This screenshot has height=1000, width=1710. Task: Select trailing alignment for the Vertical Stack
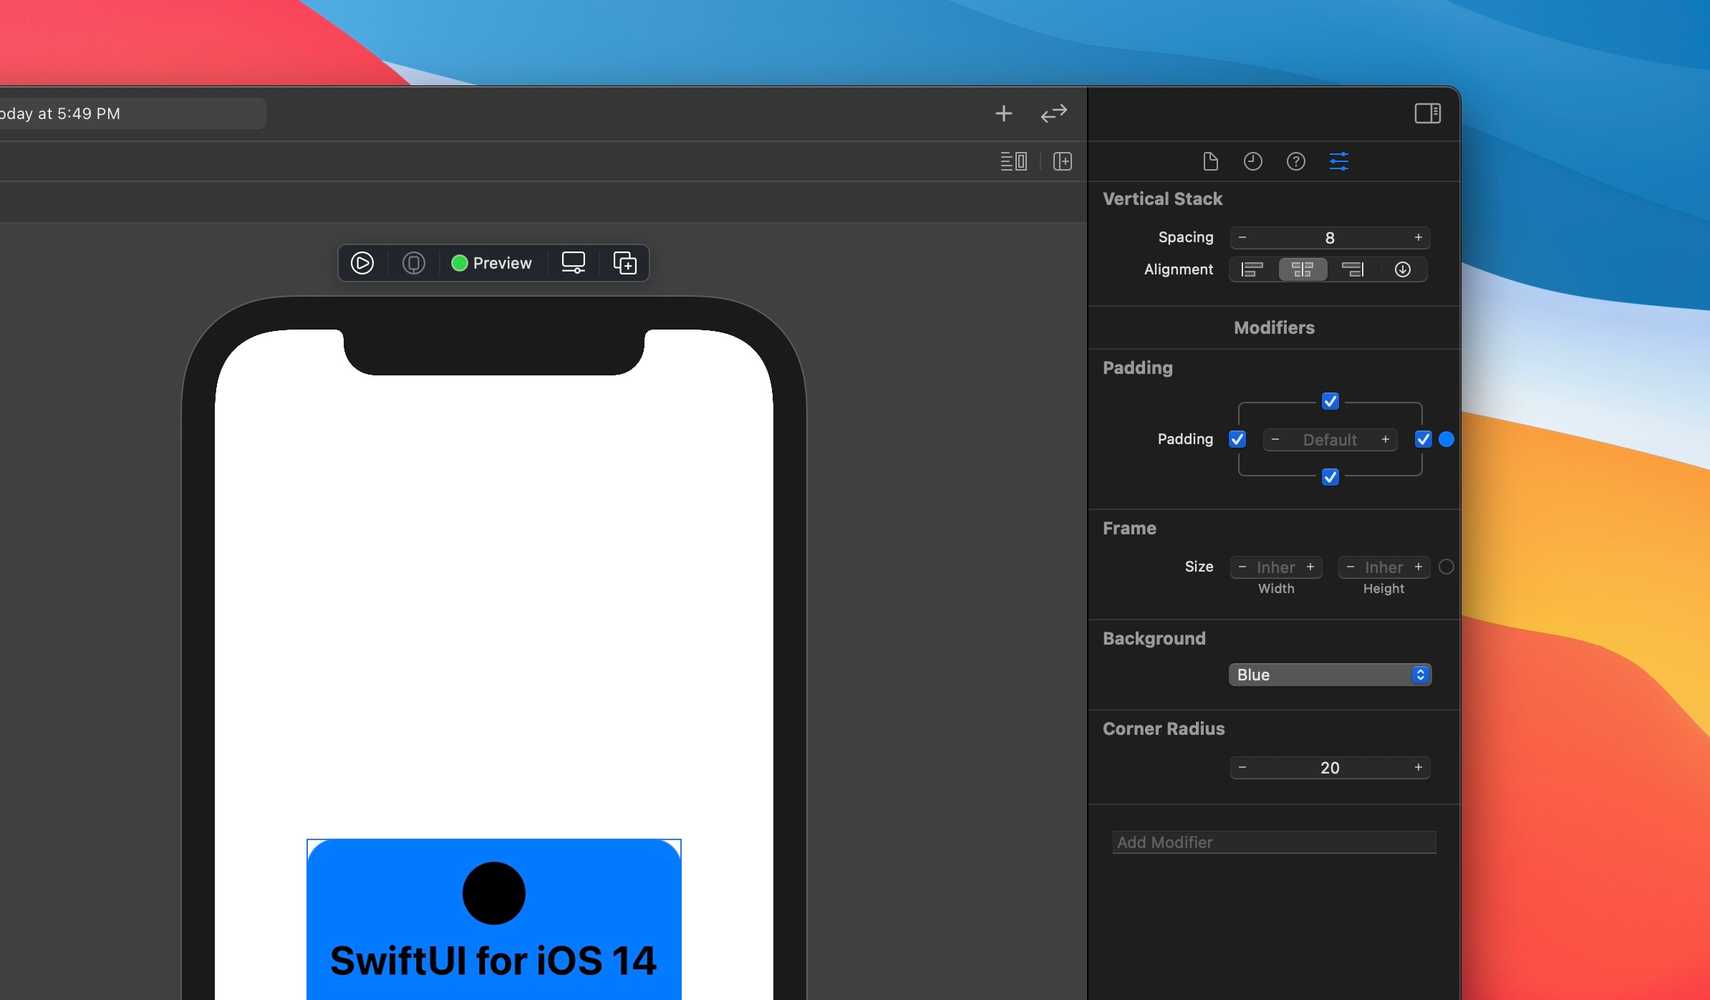[1353, 269]
